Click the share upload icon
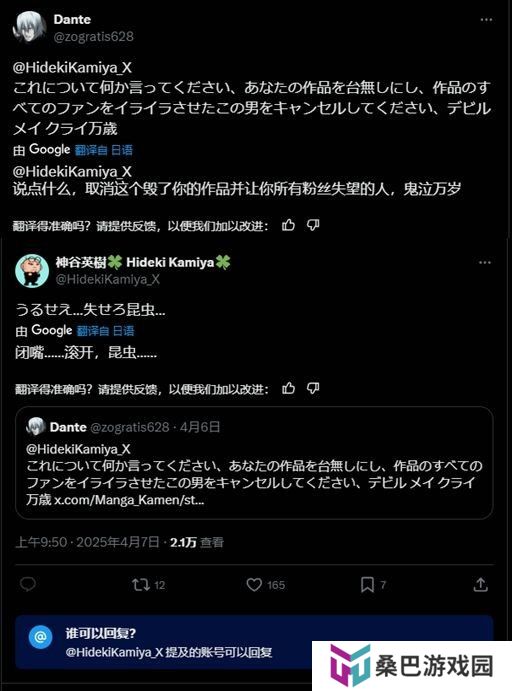 point(480,585)
